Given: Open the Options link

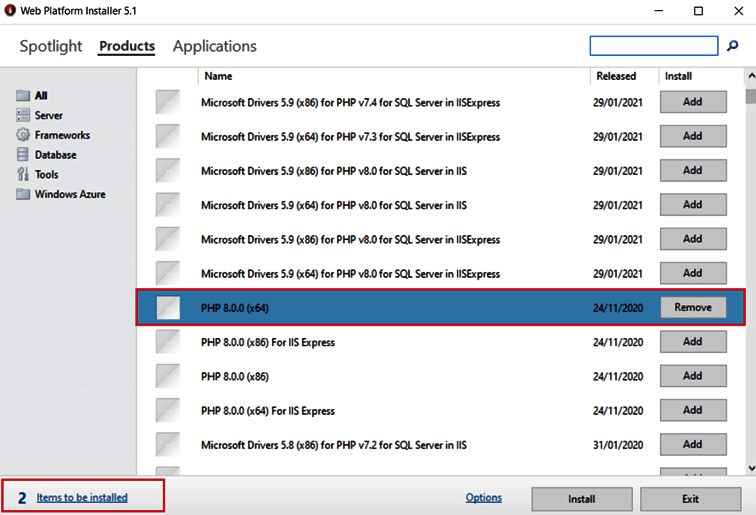Looking at the screenshot, I should [x=483, y=498].
